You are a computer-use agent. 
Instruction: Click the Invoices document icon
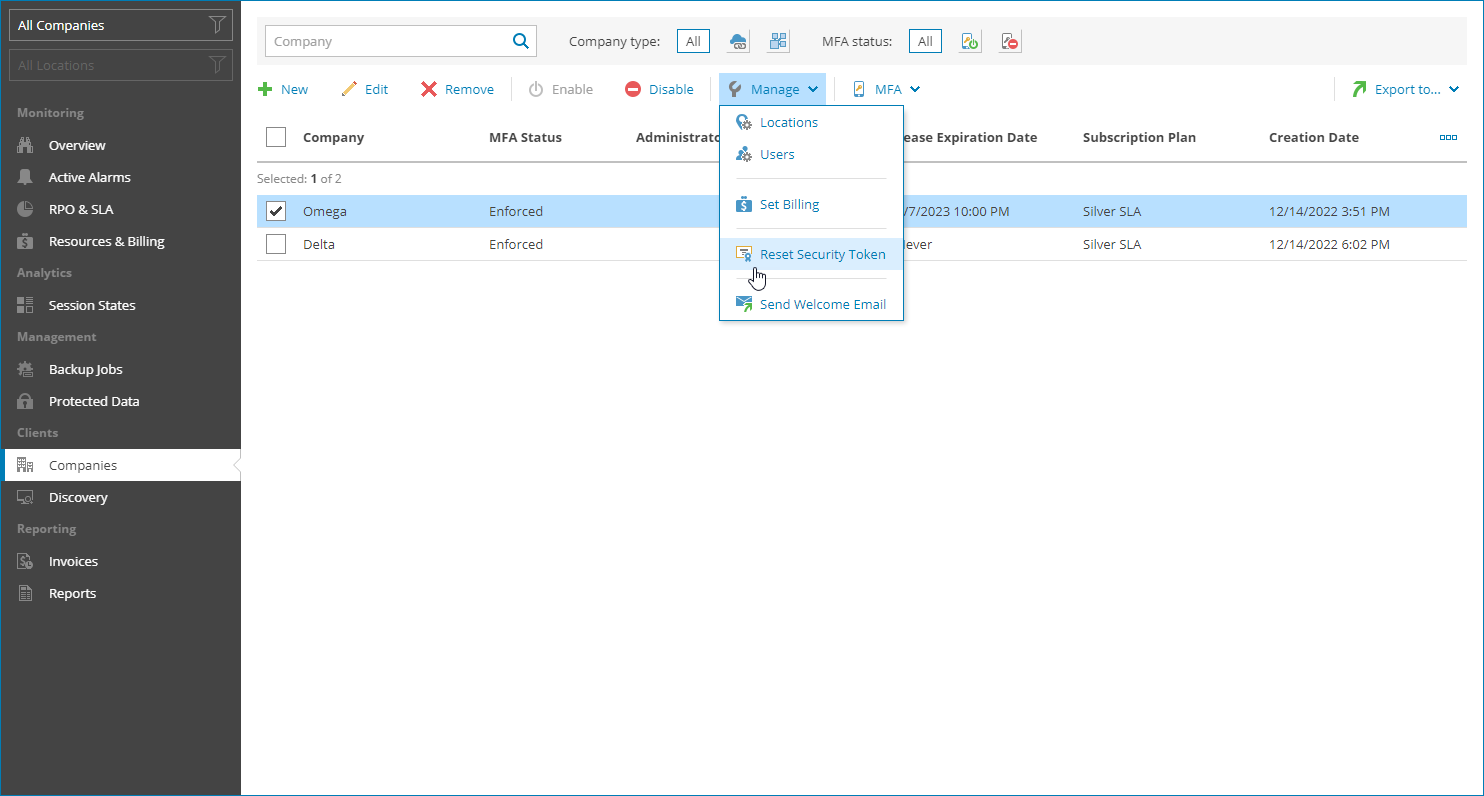[x=26, y=561]
